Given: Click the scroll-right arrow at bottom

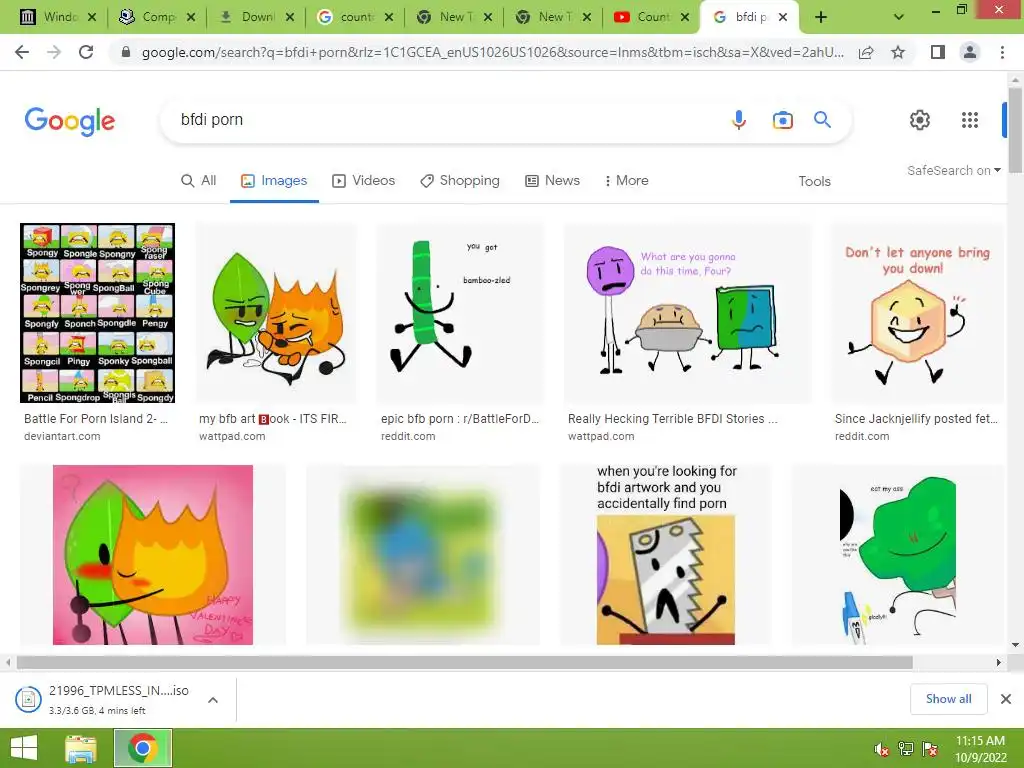Looking at the screenshot, I should click(999, 662).
